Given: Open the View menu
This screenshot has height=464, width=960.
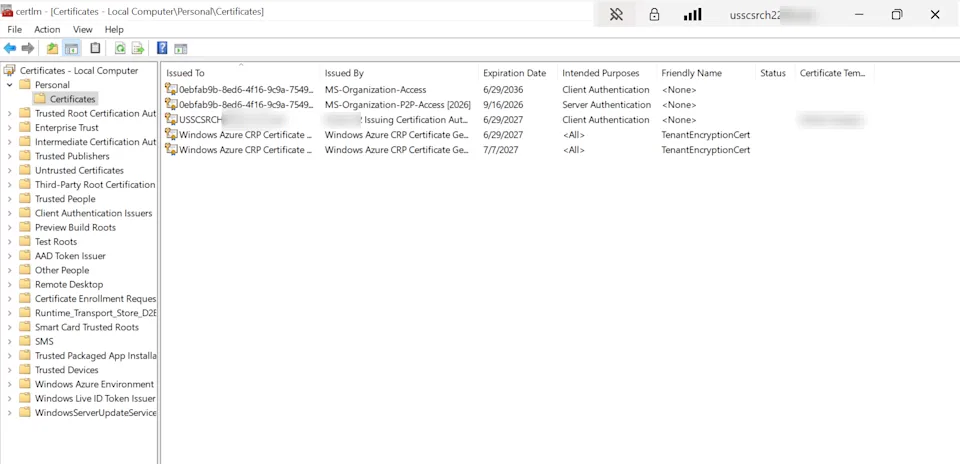Looking at the screenshot, I should tap(83, 29).
